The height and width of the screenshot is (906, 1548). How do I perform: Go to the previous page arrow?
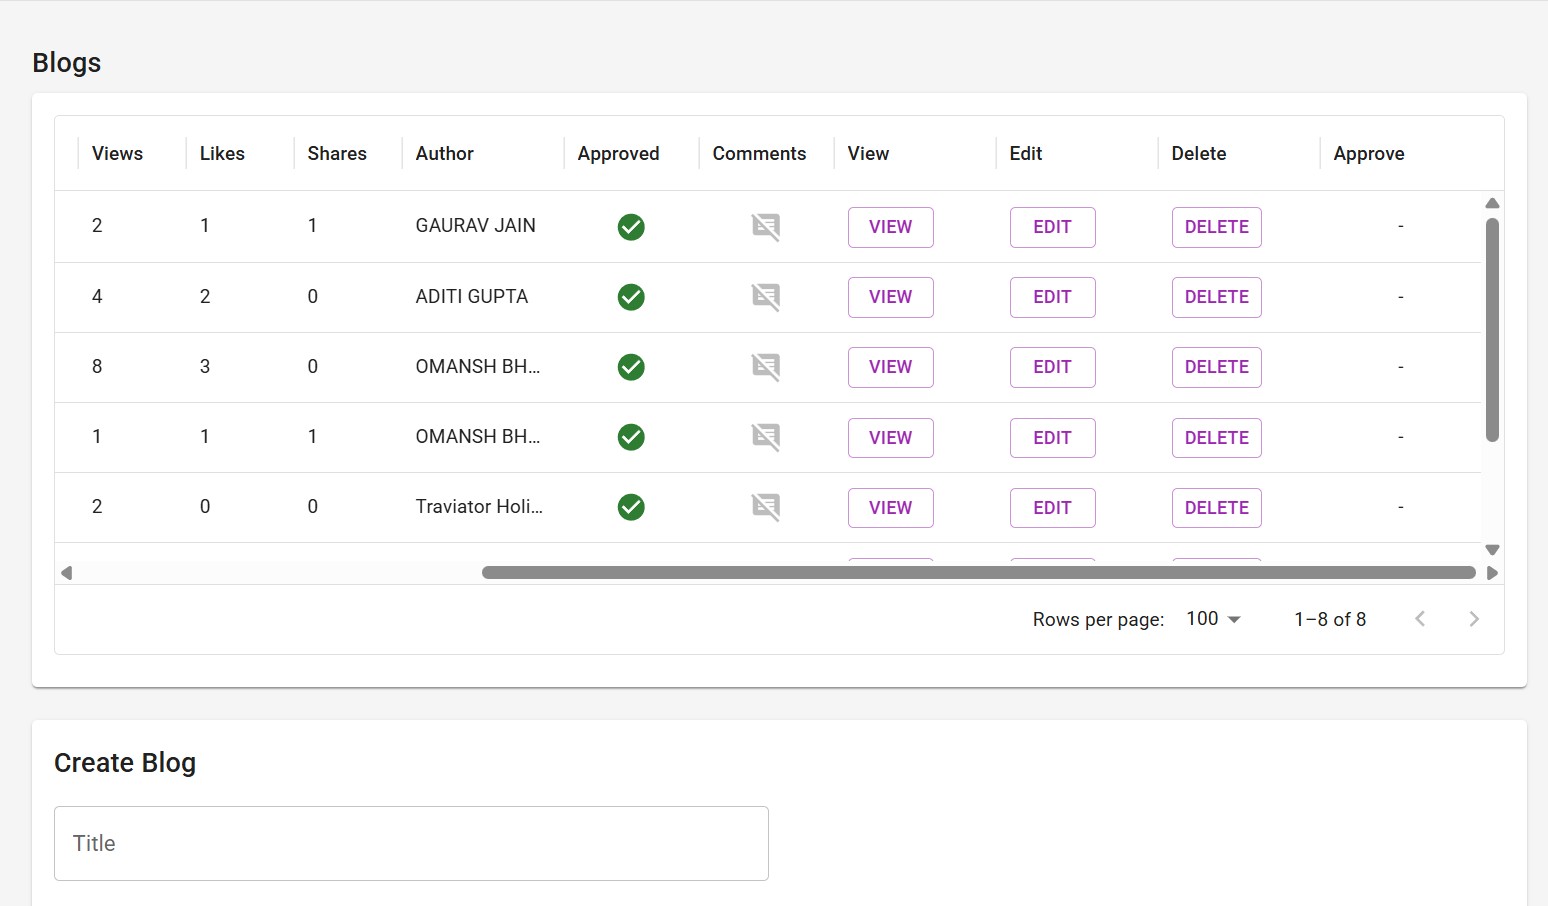pyautogui.click(x=1420, y=619)
